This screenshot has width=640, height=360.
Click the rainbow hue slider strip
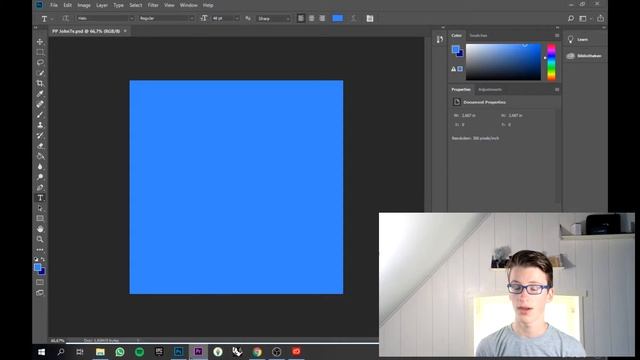click(x=551, y=62)
